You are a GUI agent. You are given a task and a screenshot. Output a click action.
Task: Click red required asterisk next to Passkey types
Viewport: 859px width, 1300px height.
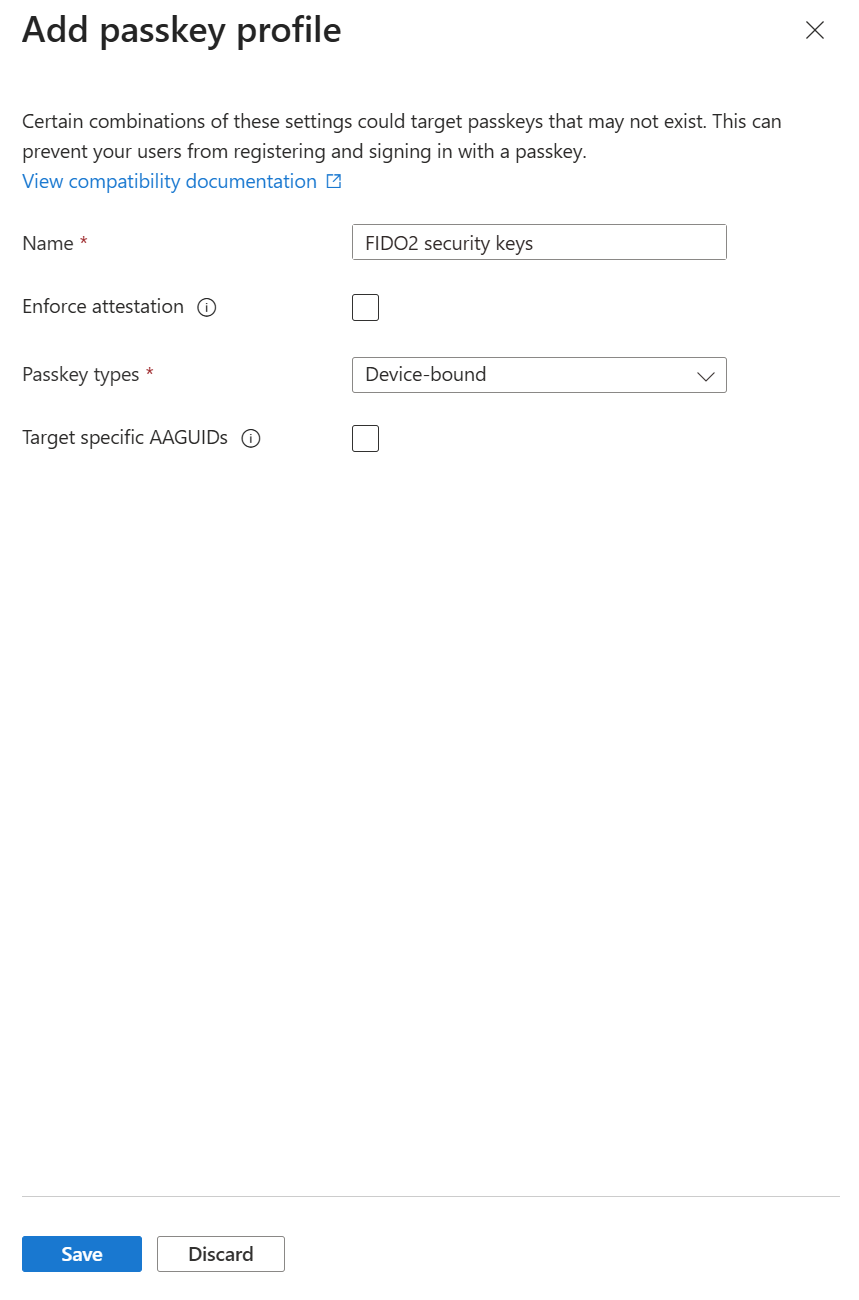[x=150, y=373]
